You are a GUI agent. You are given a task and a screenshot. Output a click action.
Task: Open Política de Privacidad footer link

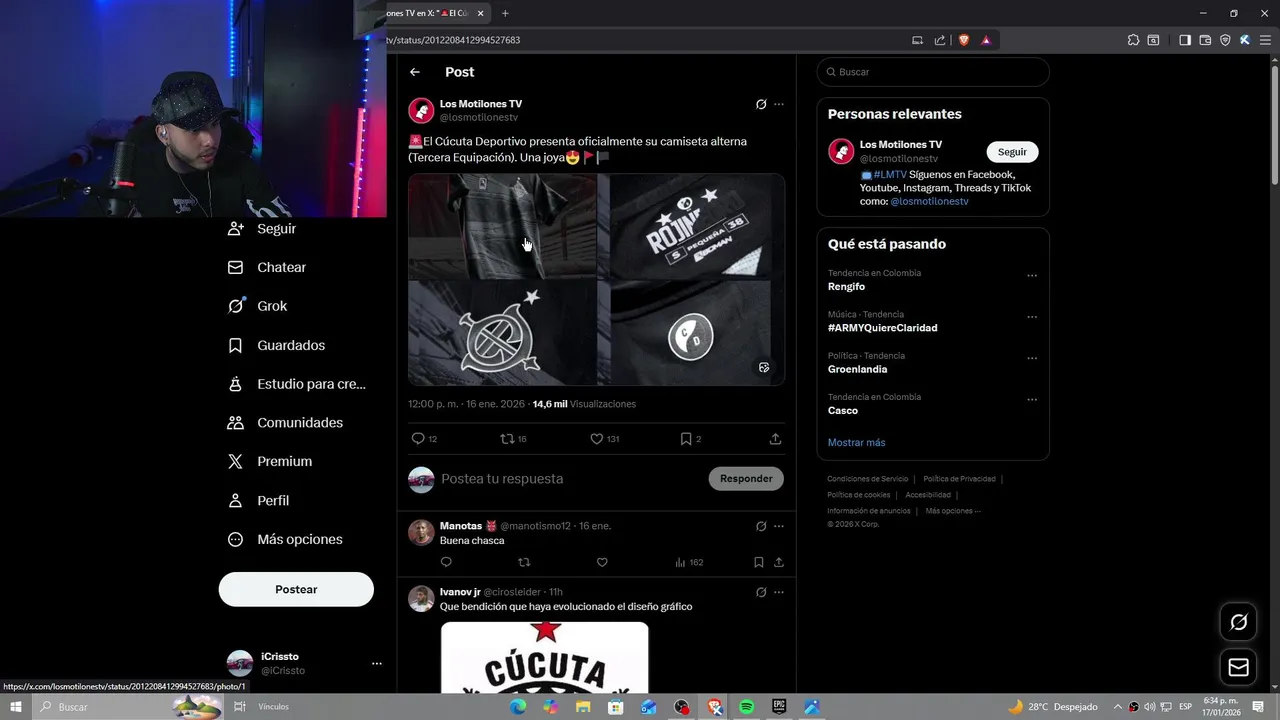point(959,479)
